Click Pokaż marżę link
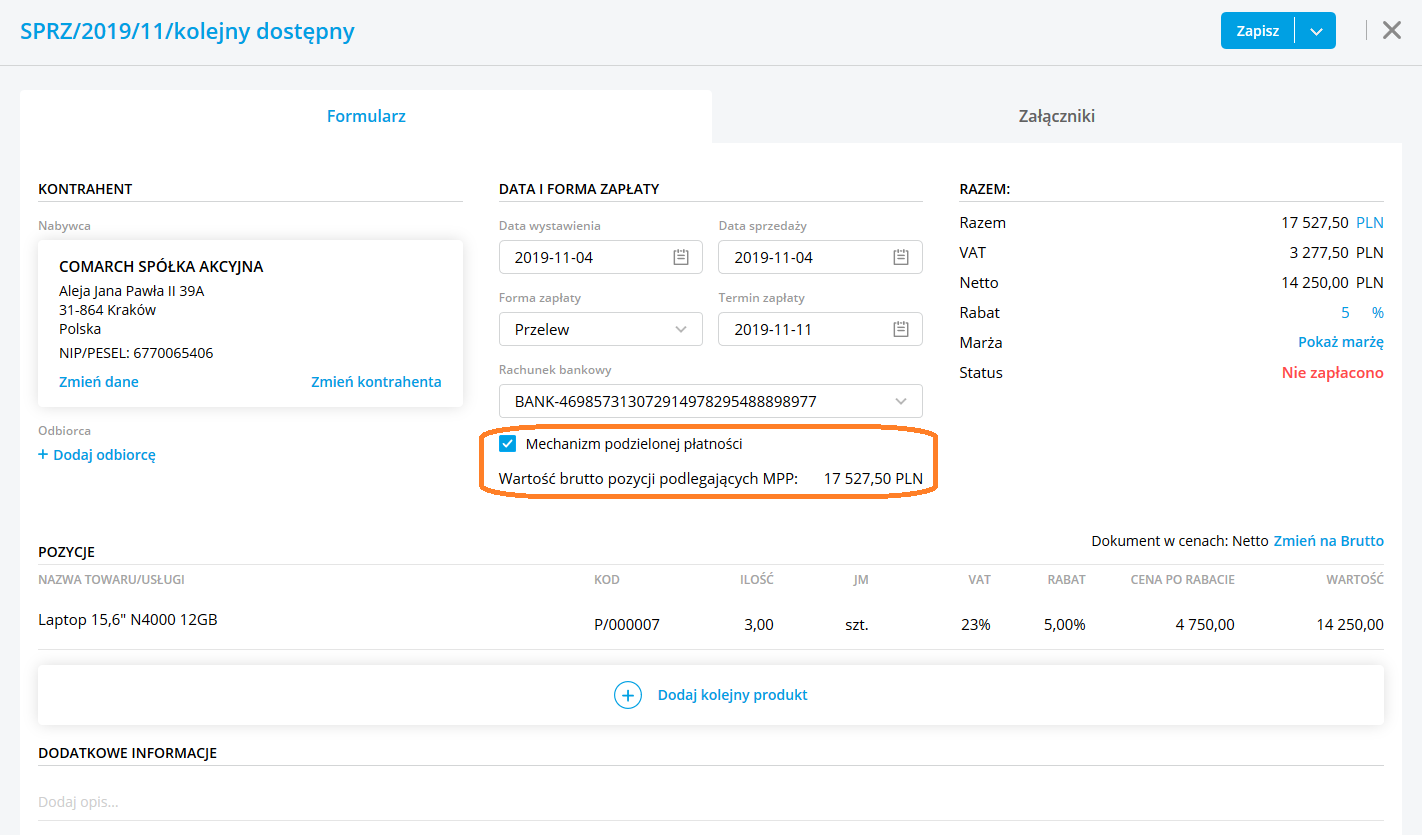The image size is (1422, 835). coord(1340,342)
